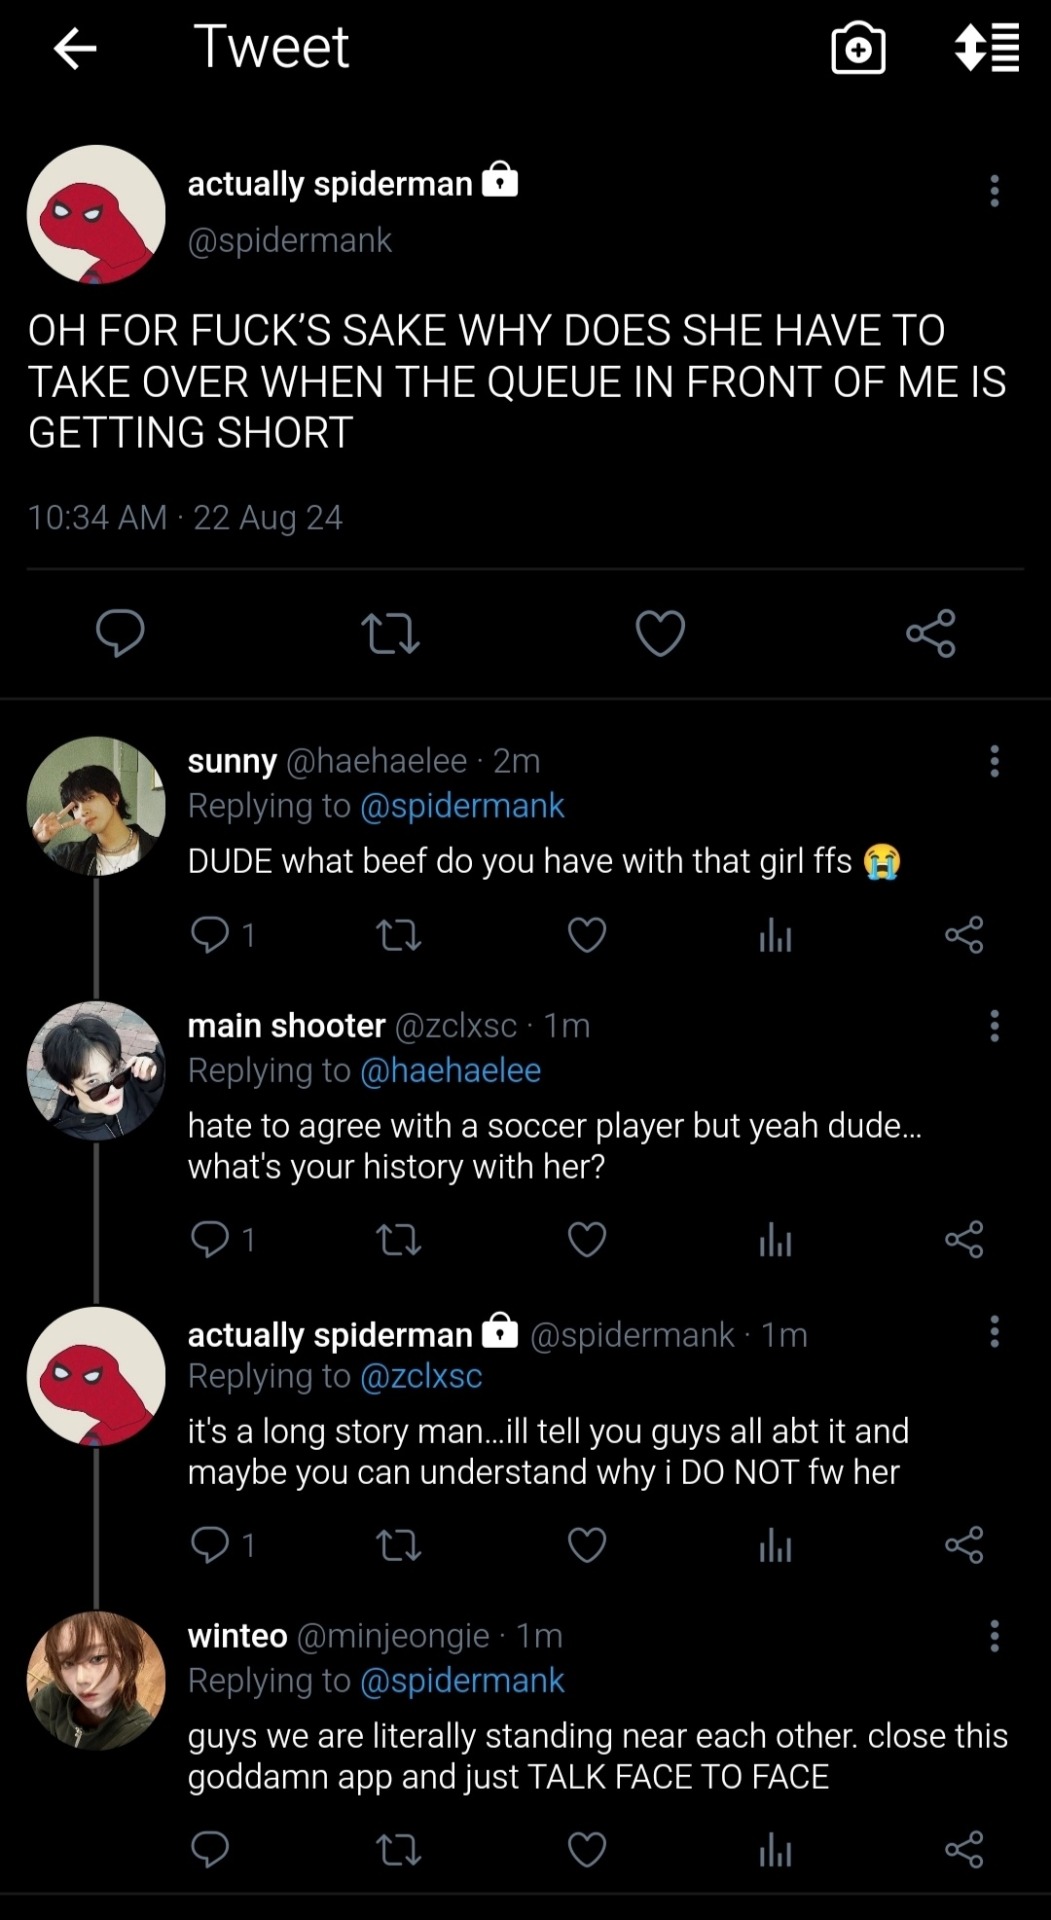Screen dimensions: 1051x1920
Task: Open main shooter's avatar
Action: point(96,1070)
